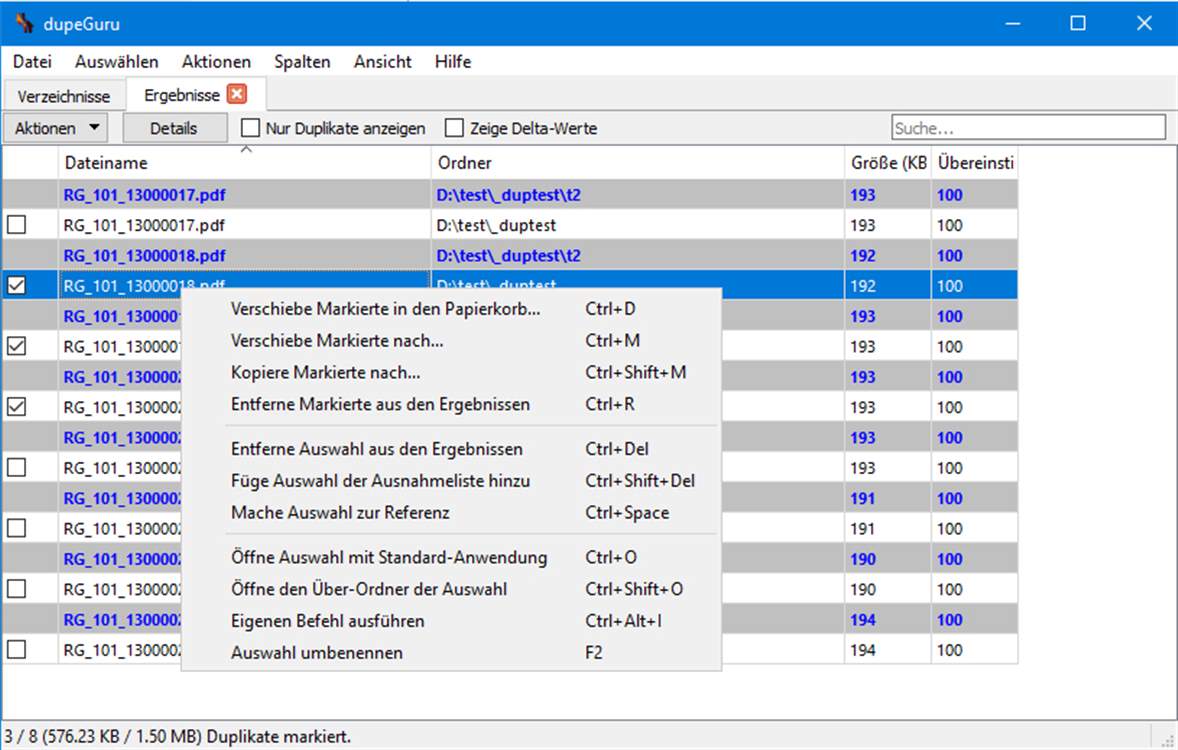Uncheck the checkbox of the selected highlighted row
Screen dimensions: 1178x750
click(x=17, y=286)
